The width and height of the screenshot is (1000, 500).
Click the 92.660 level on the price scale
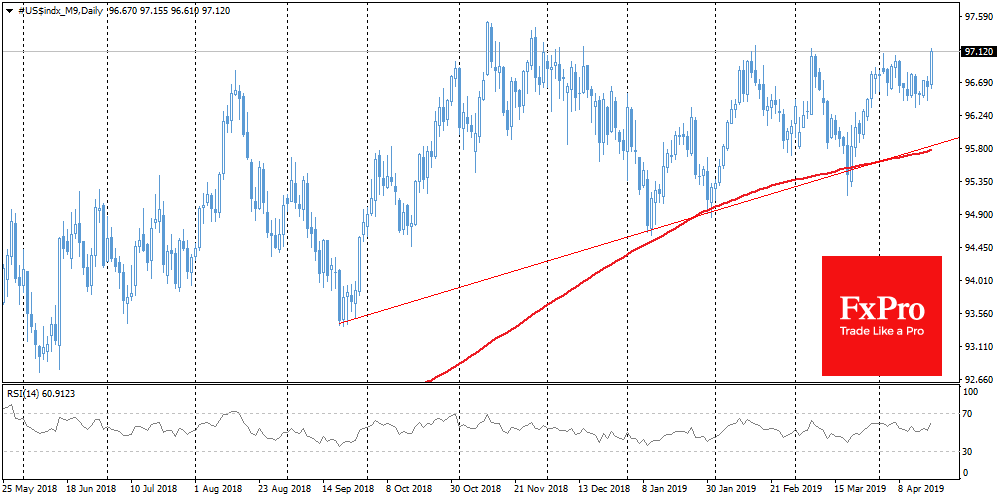point(977,380)
